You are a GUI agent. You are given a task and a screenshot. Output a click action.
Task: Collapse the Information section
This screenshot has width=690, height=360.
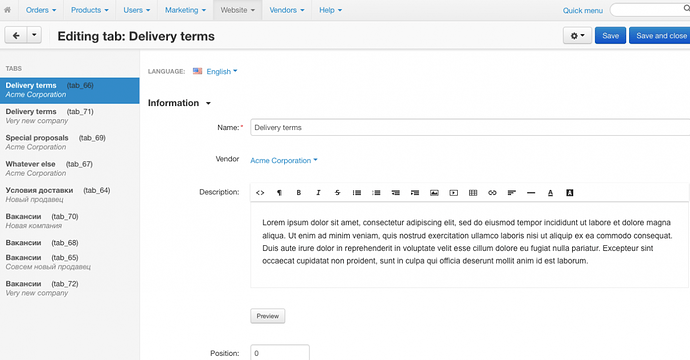[179, 103]
